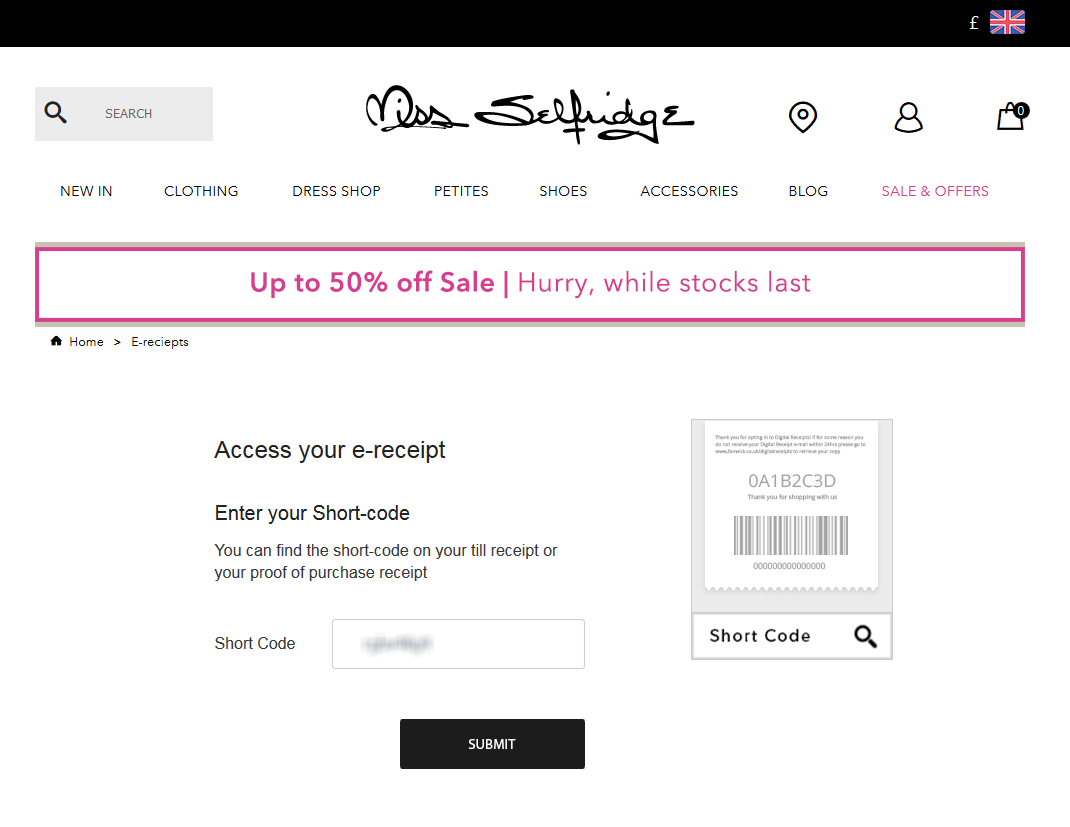1070x827 pixels.
Task: Open the PETITES menu
Action: [x=461, y=191]
